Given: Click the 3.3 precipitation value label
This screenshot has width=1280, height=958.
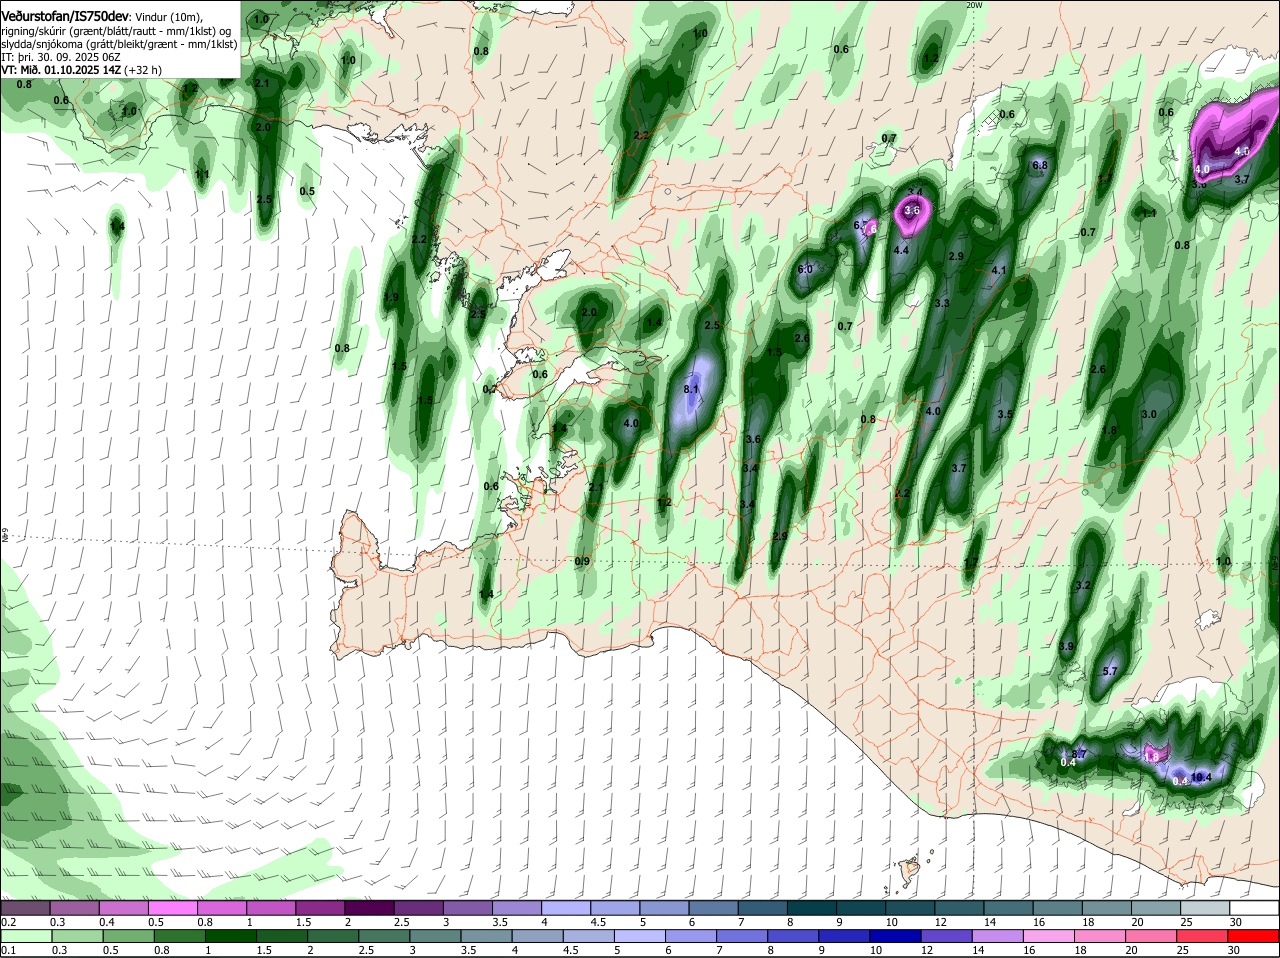Looking at the screenshot, I should click(941, 303).
